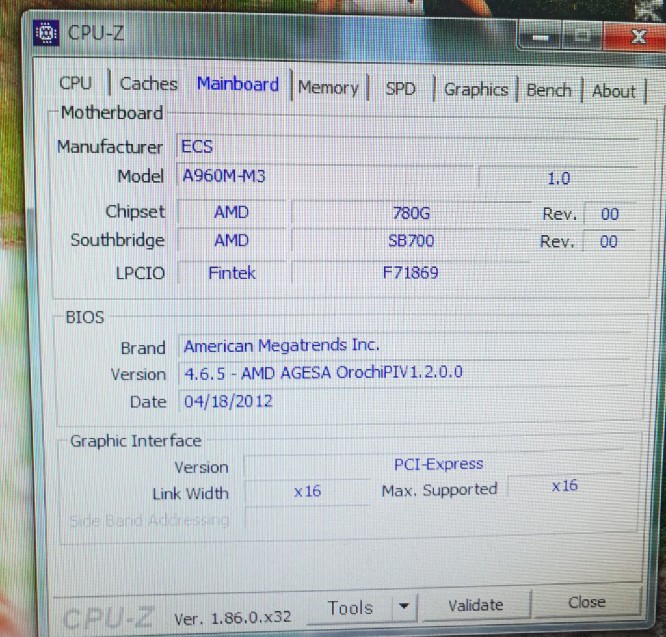Image resolution: width=666 pixels, height=637 pixels.
Task: Open the Bench tab
Action: [549, 90]
